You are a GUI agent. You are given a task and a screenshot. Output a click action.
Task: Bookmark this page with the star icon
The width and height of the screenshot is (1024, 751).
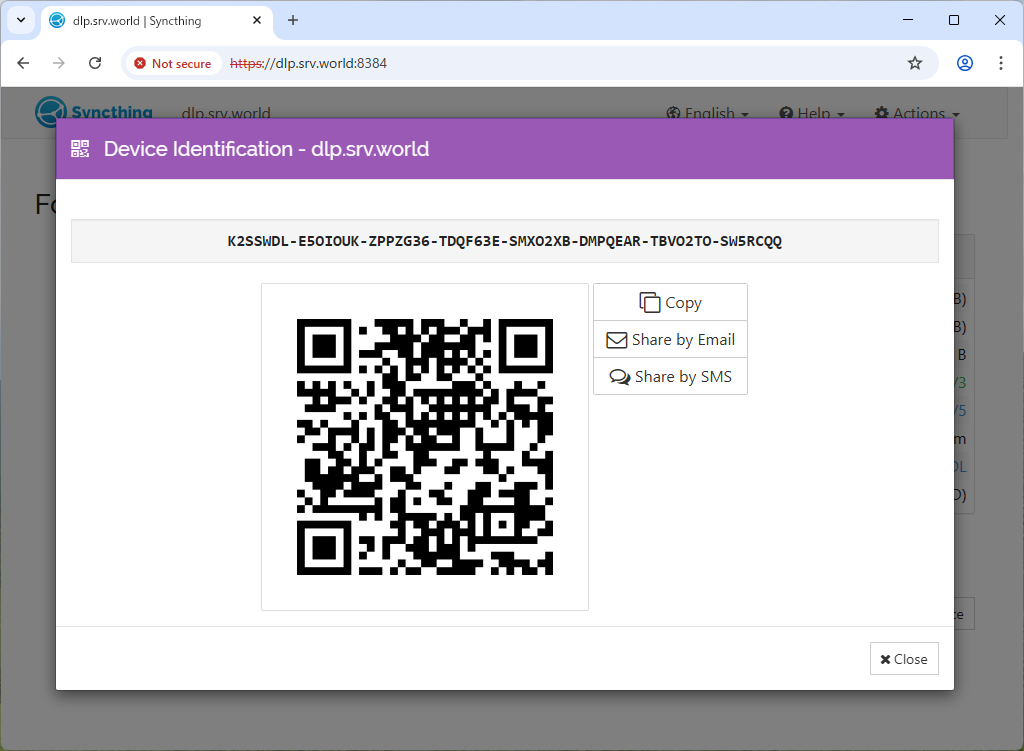pyautogui.click(x=914, y=63)
